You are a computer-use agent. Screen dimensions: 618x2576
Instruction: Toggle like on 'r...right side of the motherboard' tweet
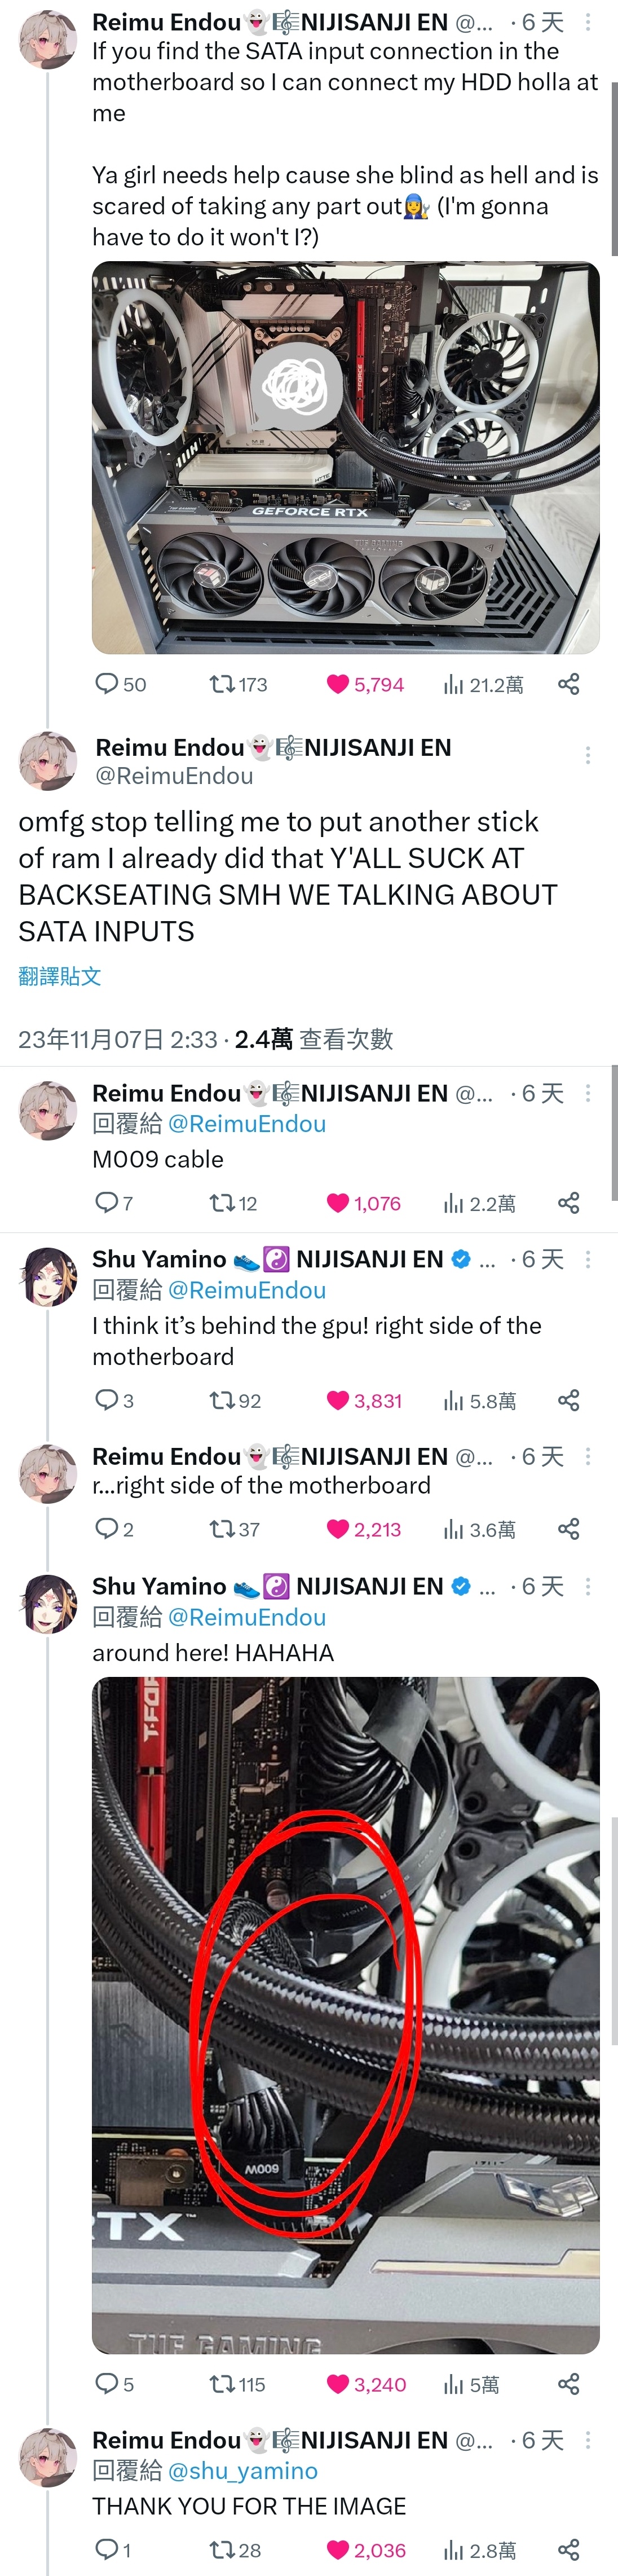(364, 1530)
